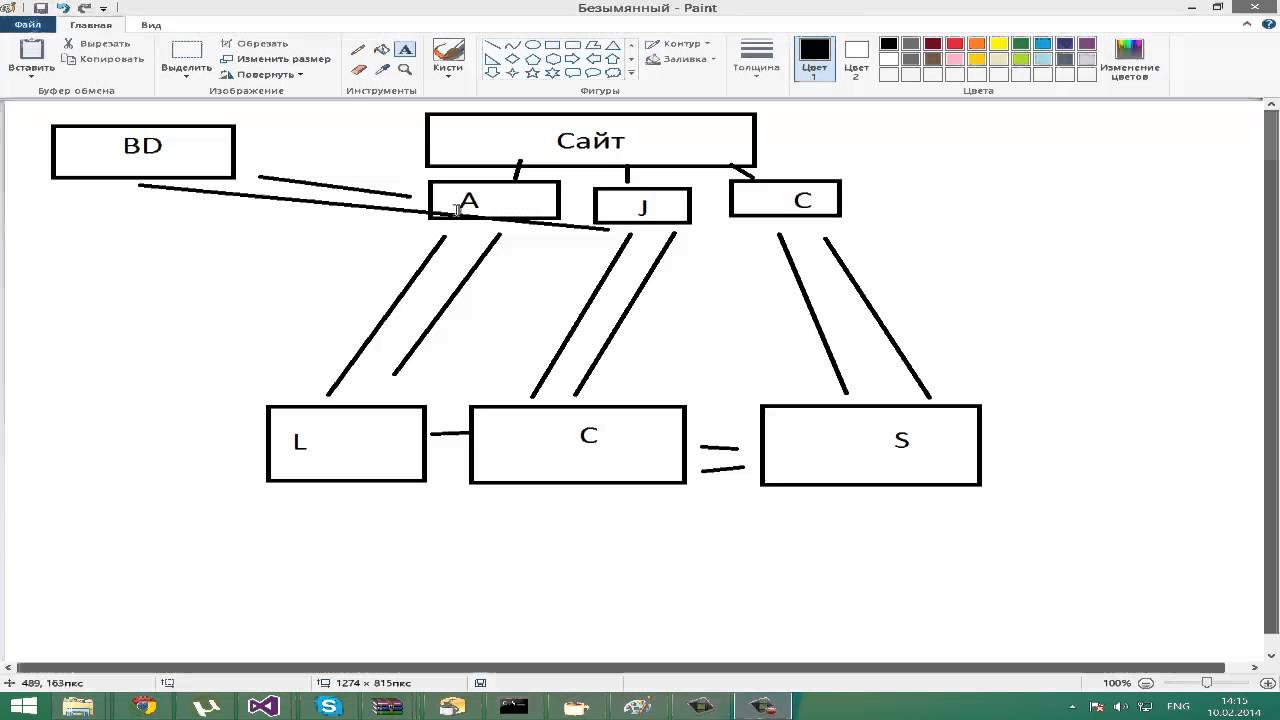Viewport: 1280px width, 720px height.
Task: Activate Color 1 (Цвет 1) selector
Action: tap(814, 59)
